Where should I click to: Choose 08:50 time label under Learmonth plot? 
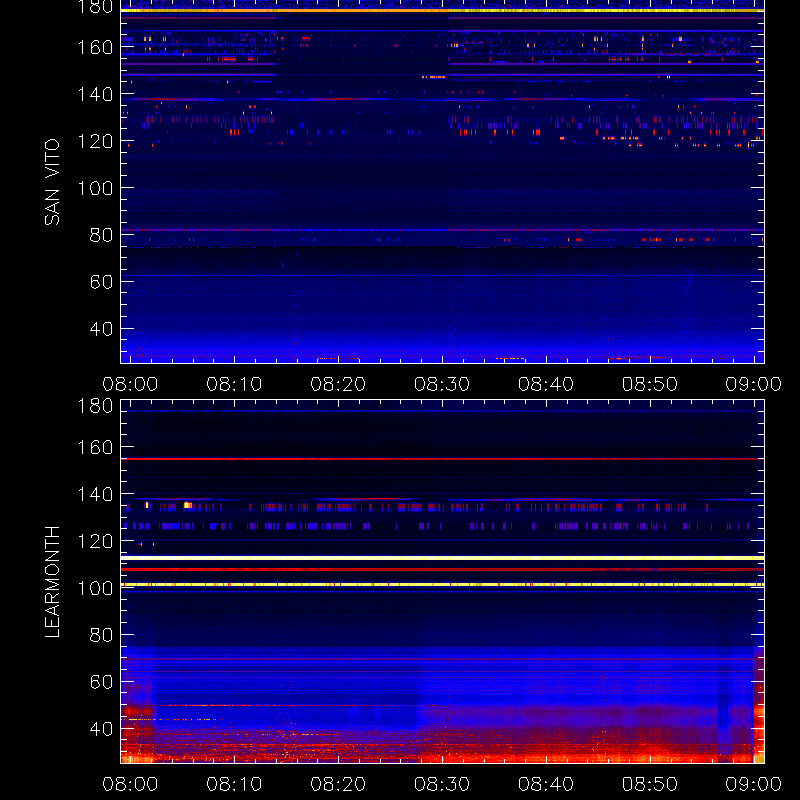[x=650, y=784]
